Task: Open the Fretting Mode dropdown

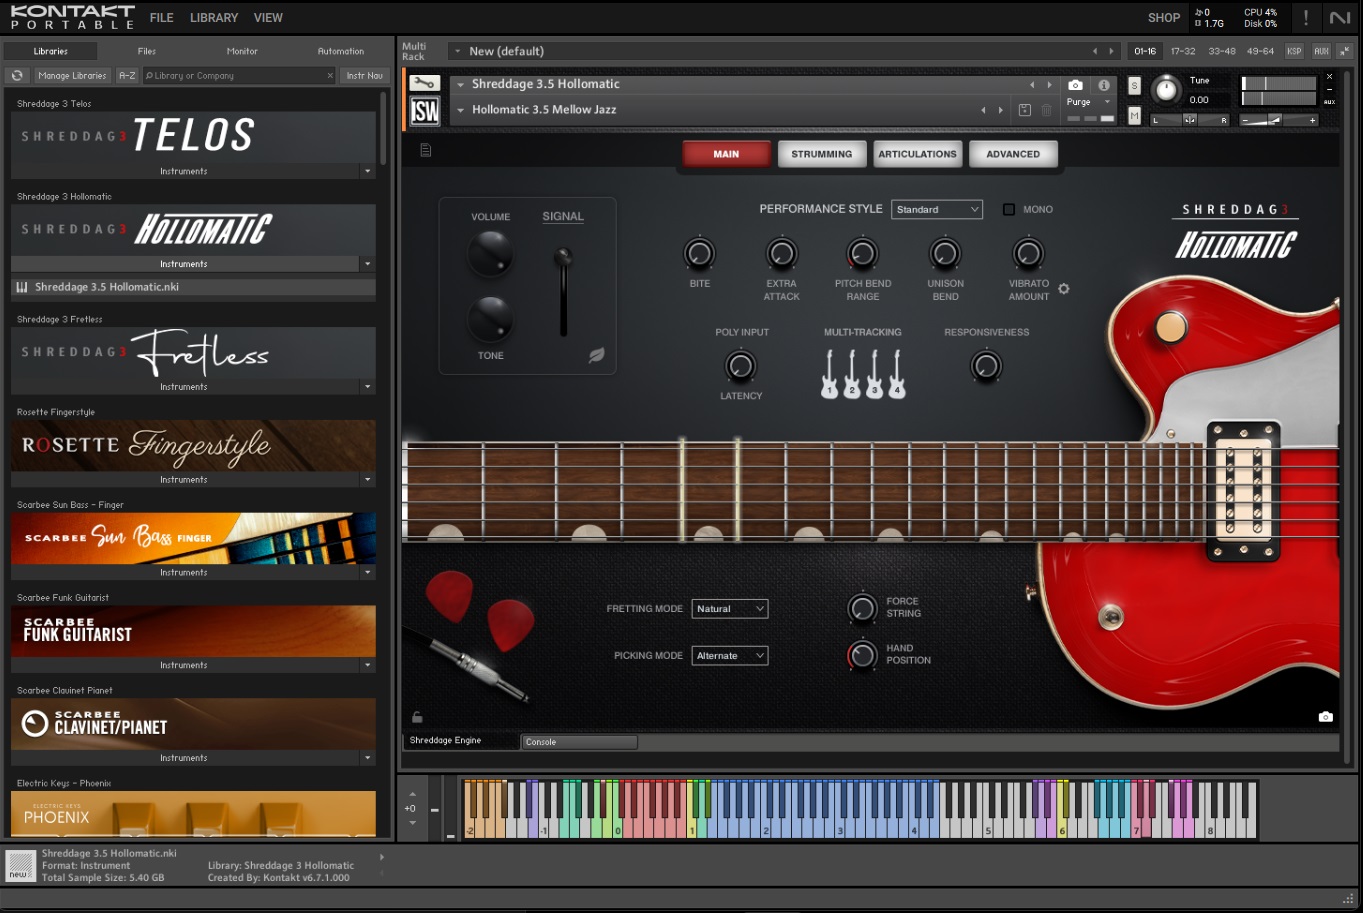Action: pyautogui.click(x=729, y=608)
